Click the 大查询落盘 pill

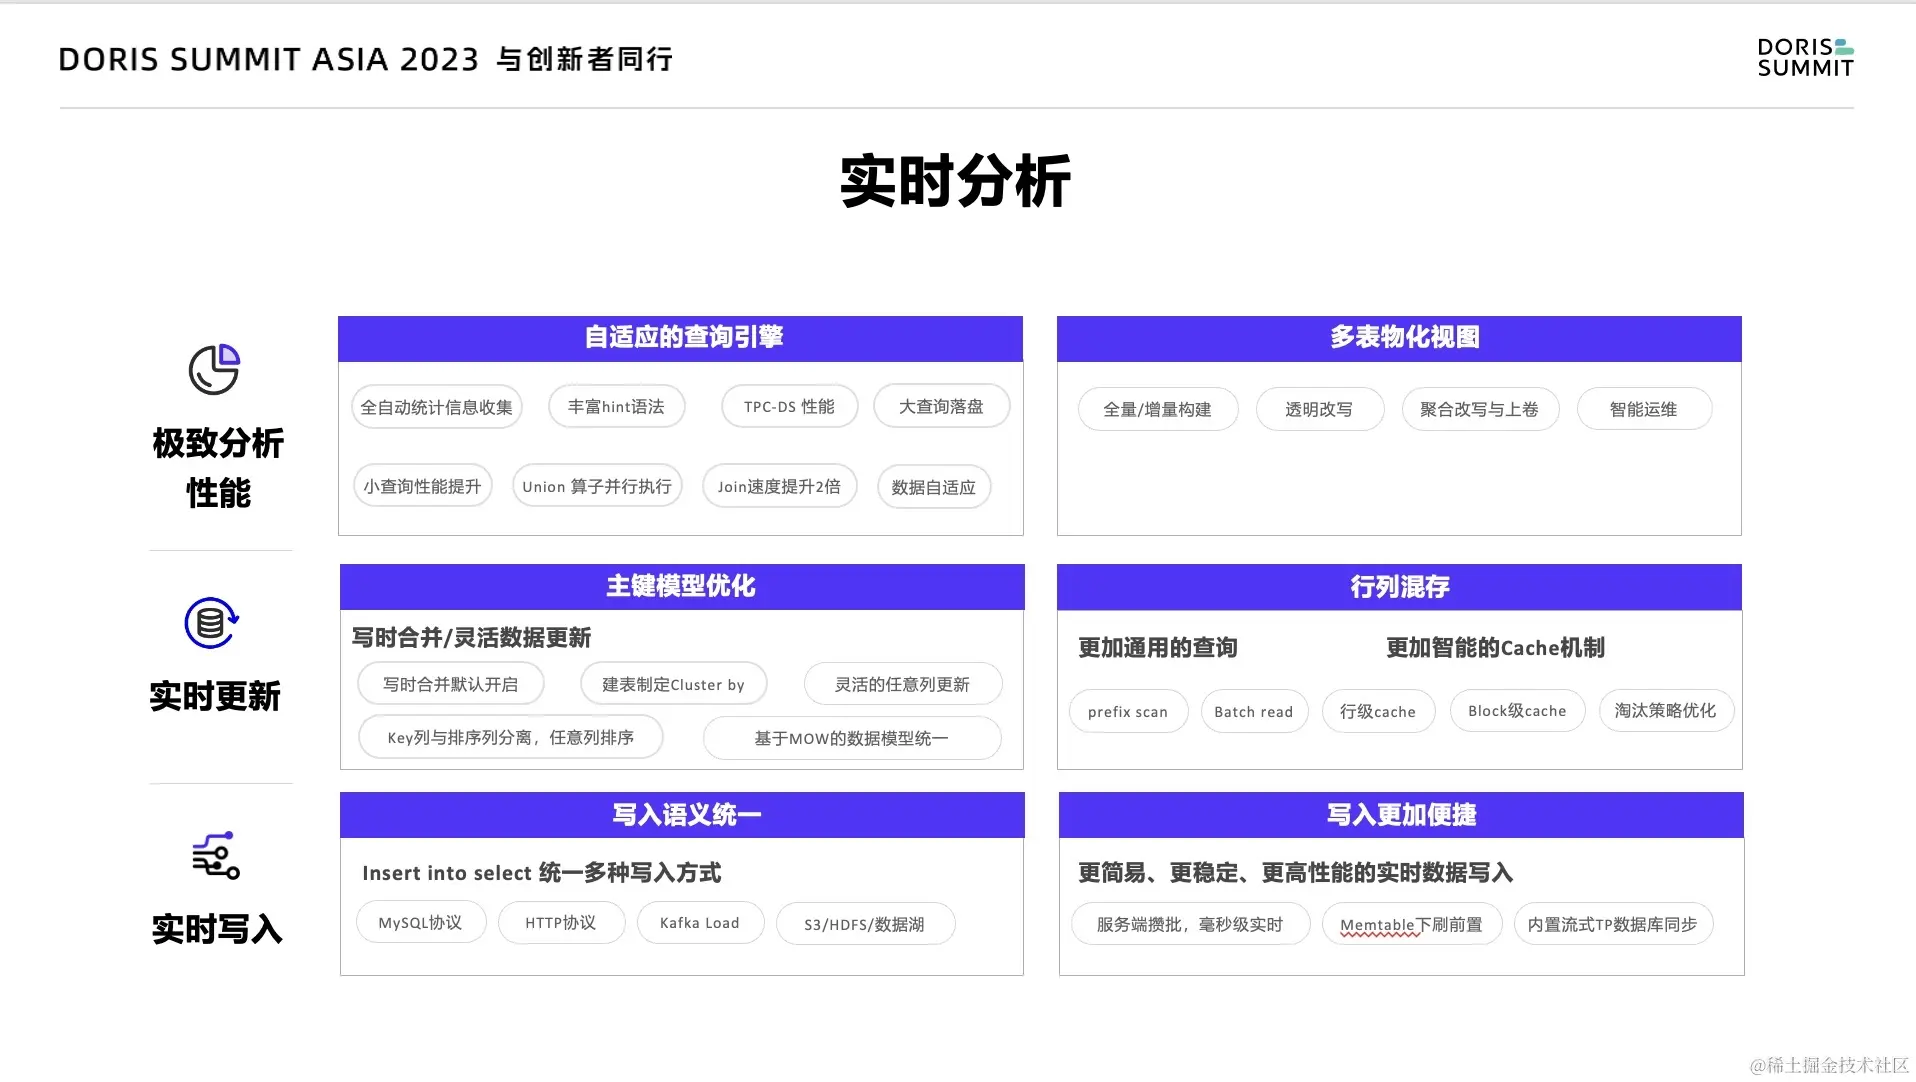tap(941, 406)
